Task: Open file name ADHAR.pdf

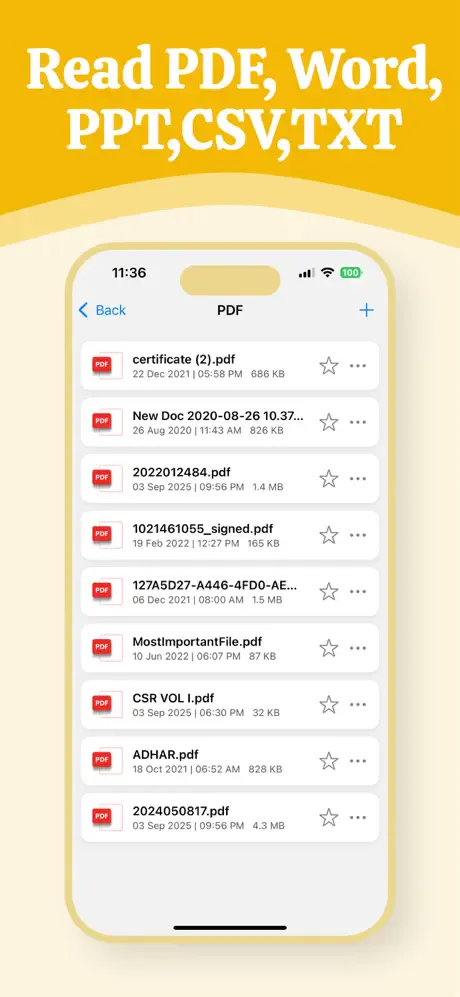Action: (165, 755)
